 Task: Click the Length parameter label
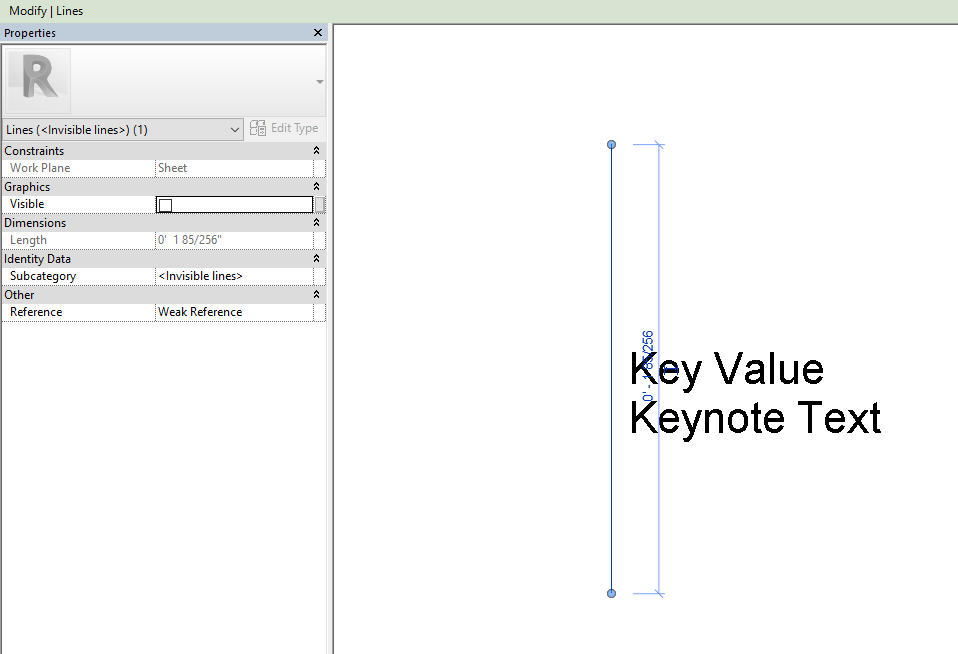(x=28, y=240)
